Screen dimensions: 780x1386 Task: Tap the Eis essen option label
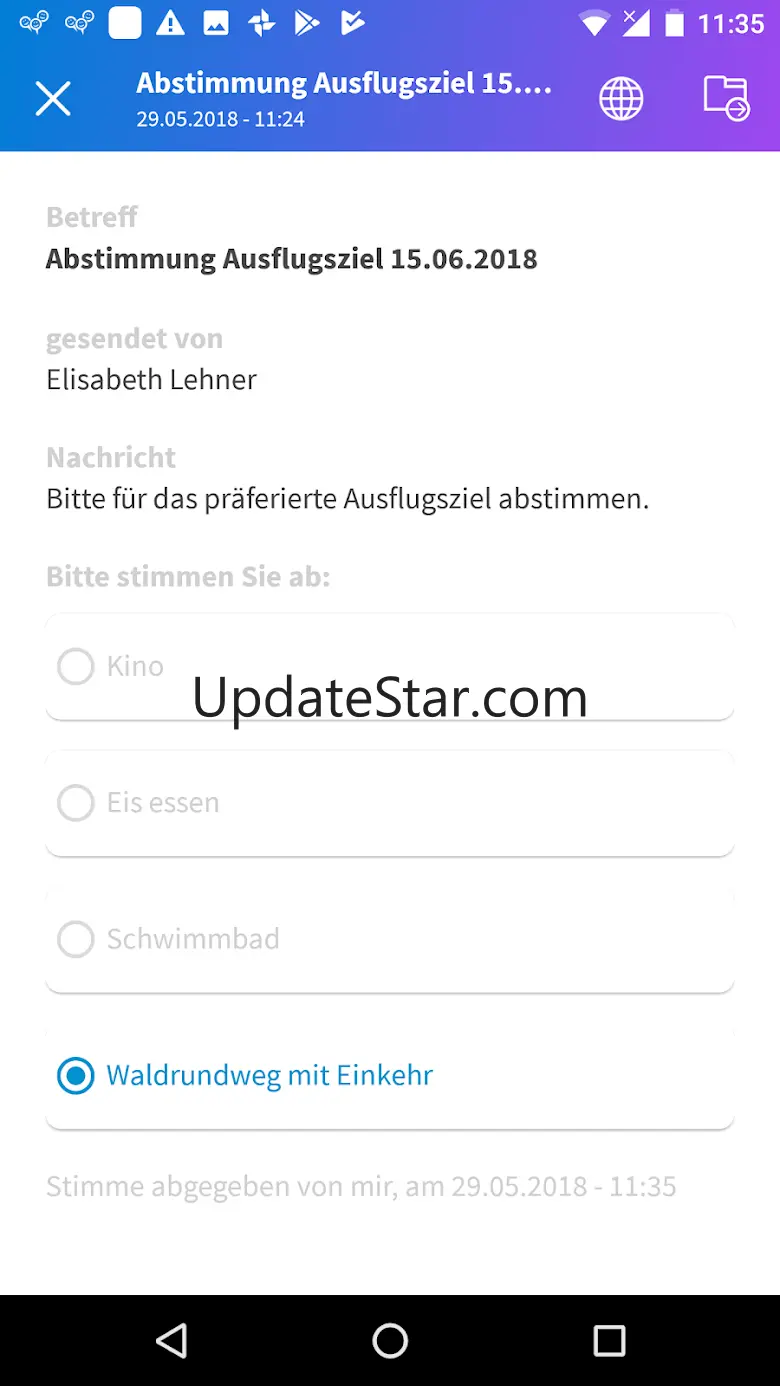163,802
